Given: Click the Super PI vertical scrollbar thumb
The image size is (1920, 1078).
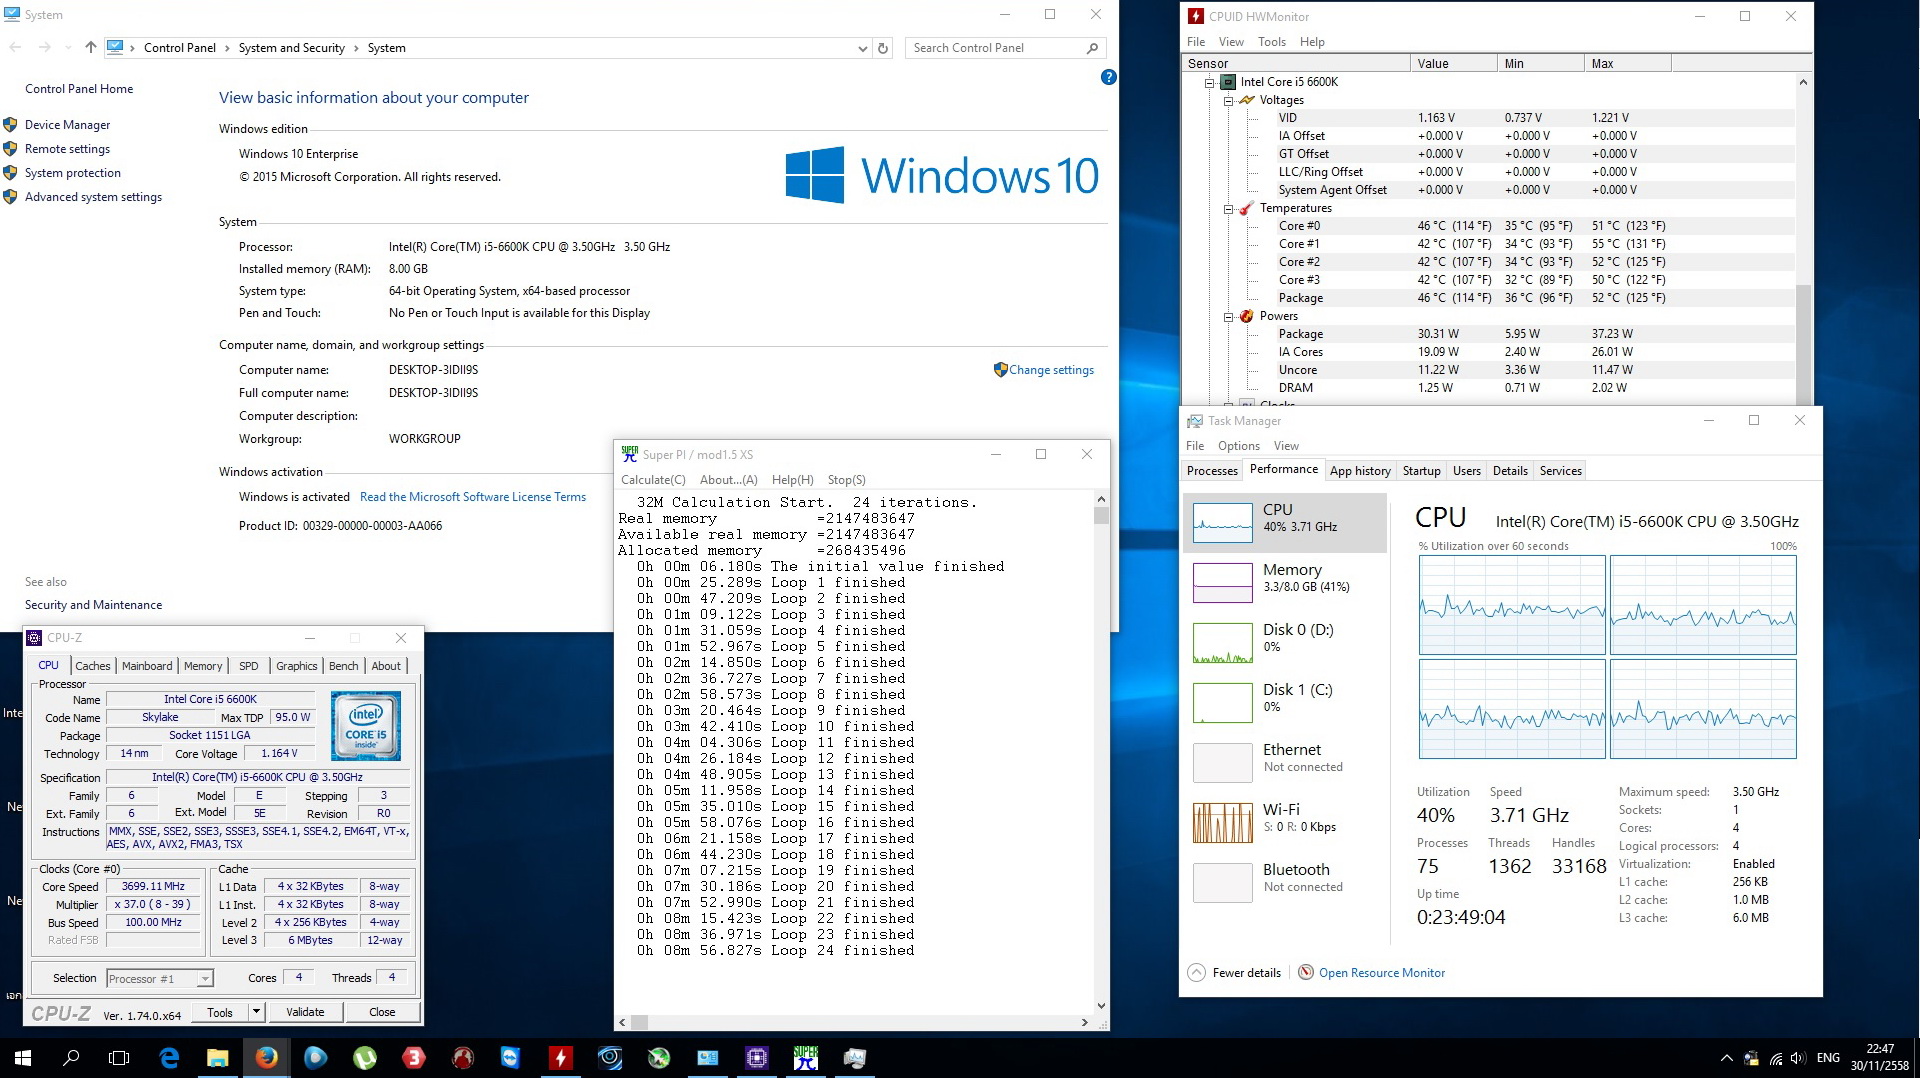Looking at the screenshot, I should 1101,516.
